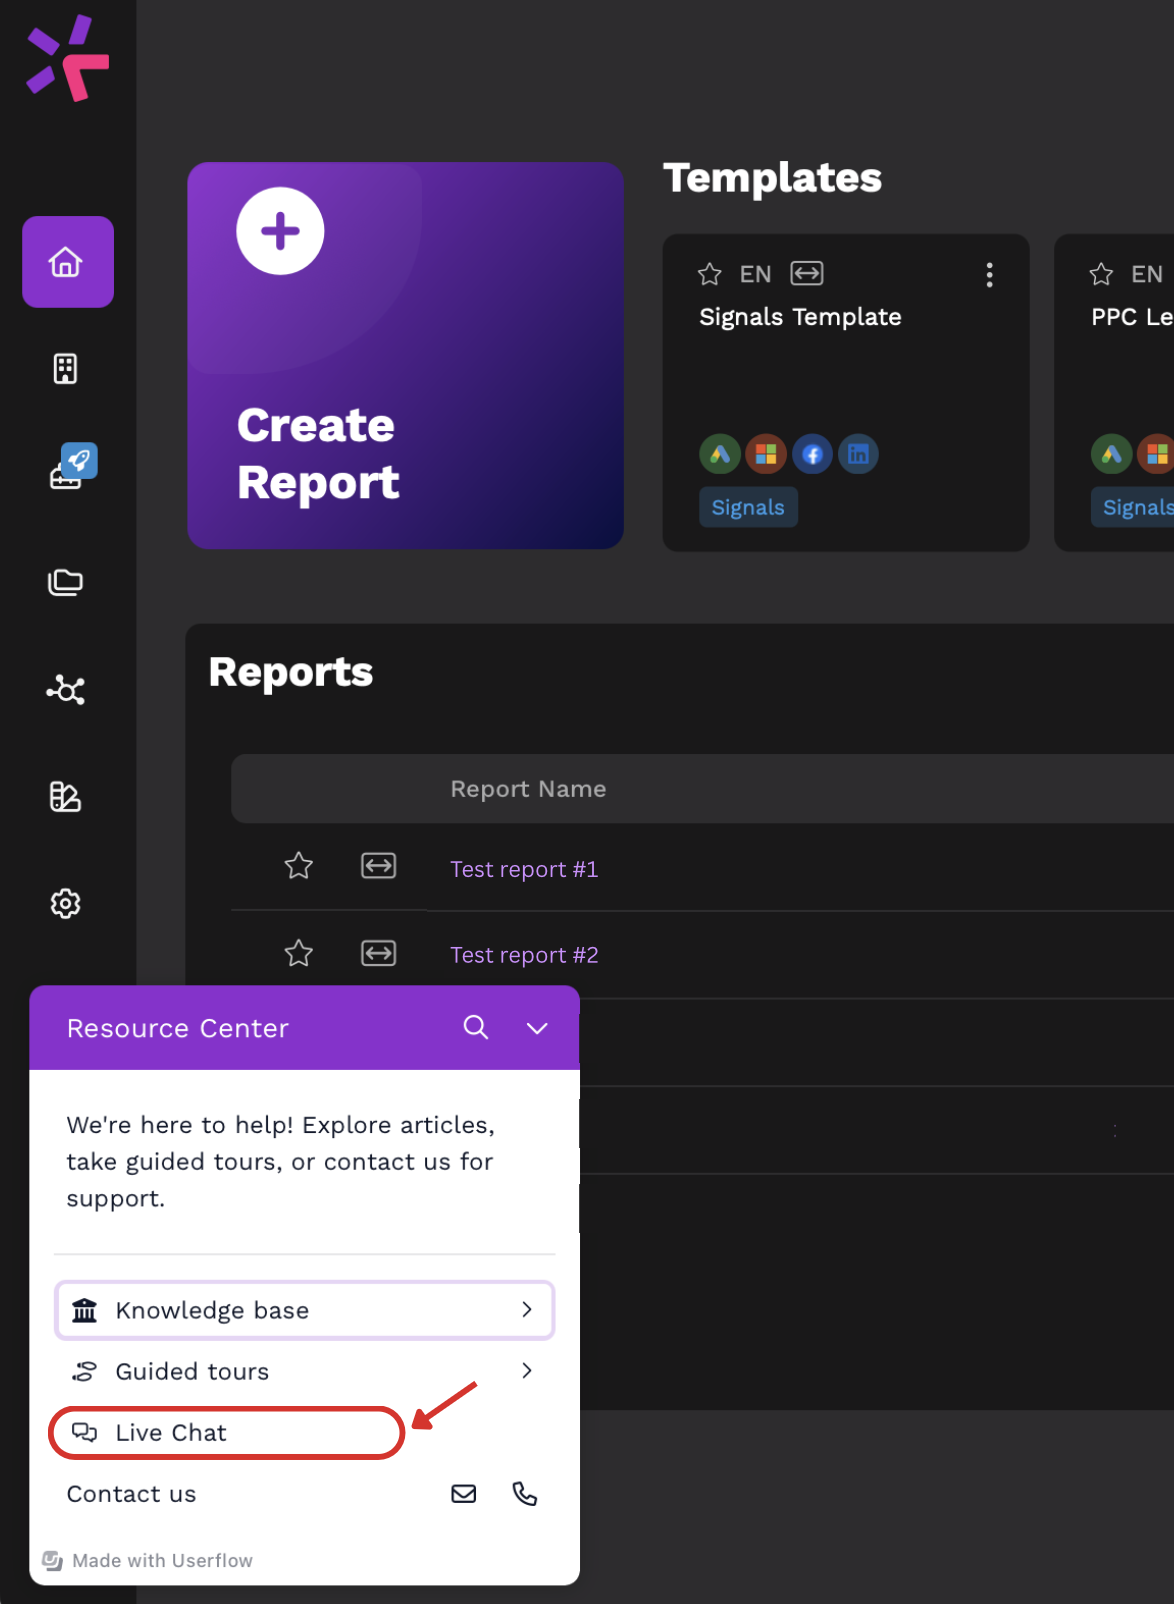Expand the Knowledge base chevron
The height and width of the screenshot is (1604, 1174).
(527, 1310)
